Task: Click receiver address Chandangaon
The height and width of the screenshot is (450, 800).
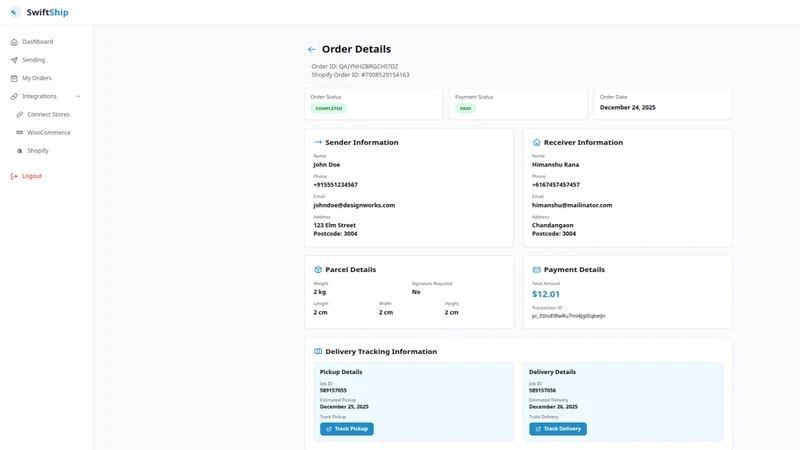Action: pos(553,225)
